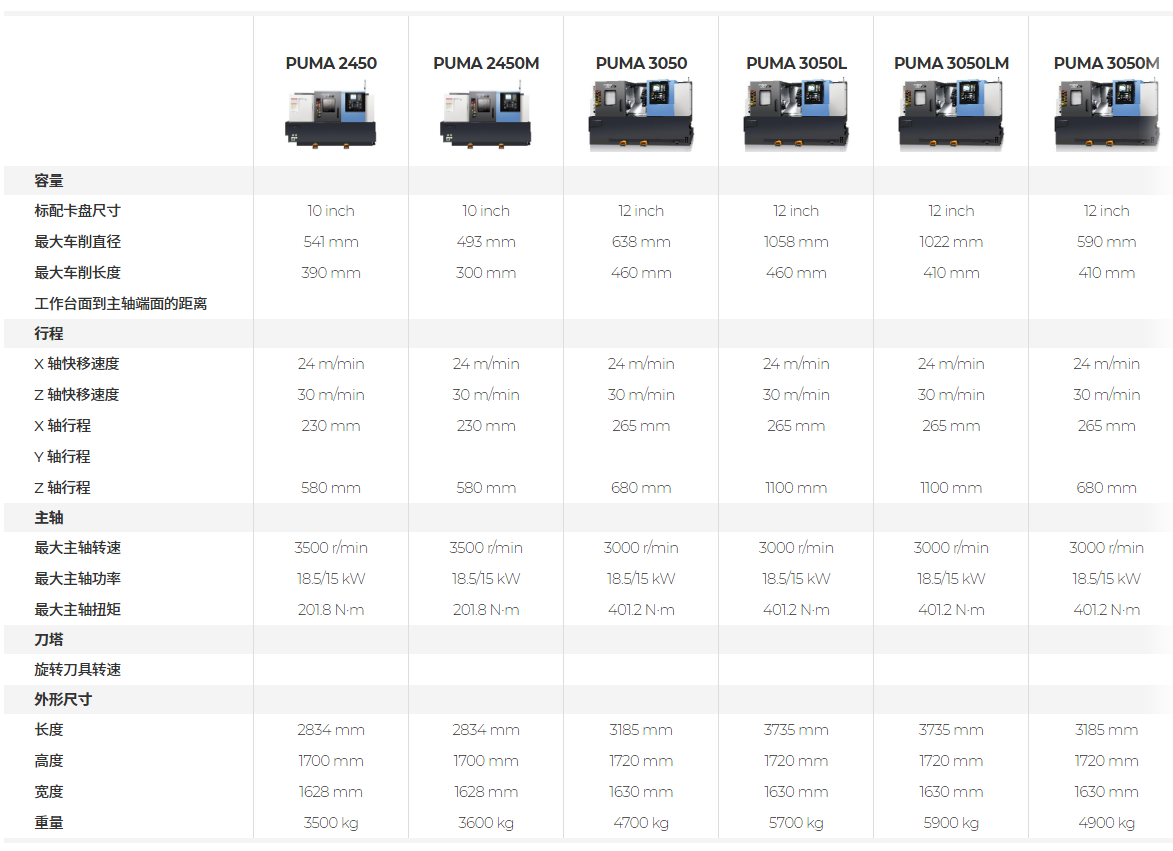Select the 590 mm turning diameter value
Viewport: 1173px width, 851px height.
(1106, 242)
